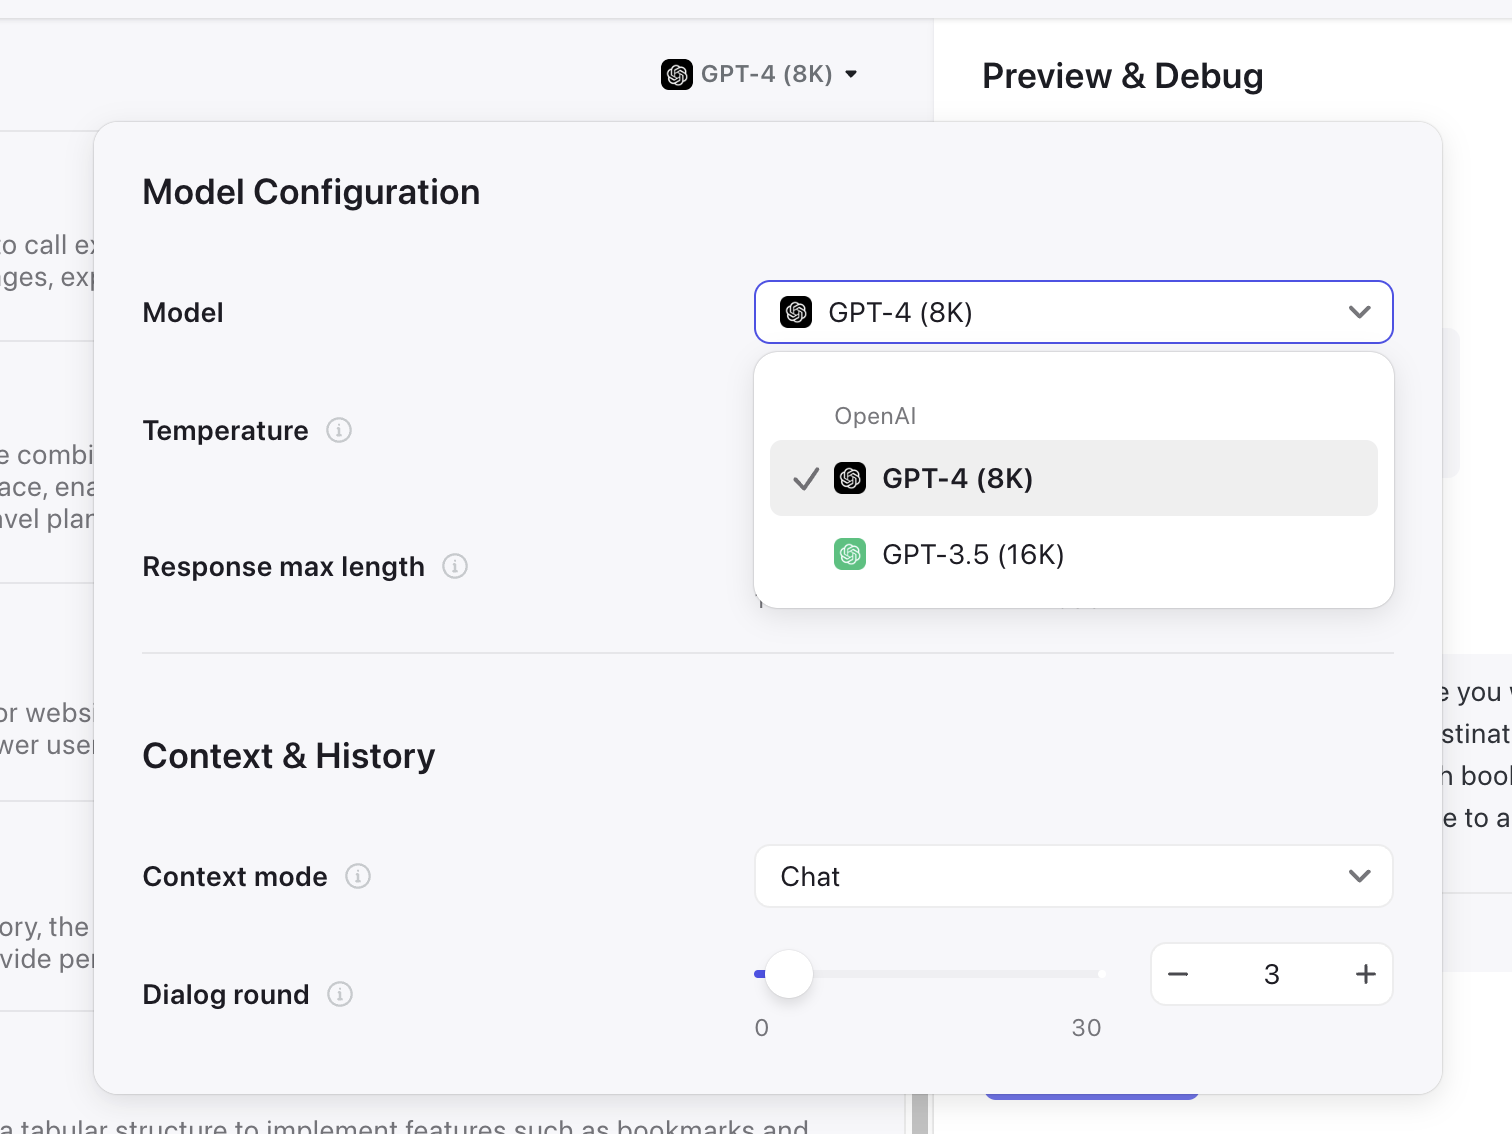The image size is (1512, 1134).
Task: Click the green GPT-3.5 model icon
Action: point(850,554)
